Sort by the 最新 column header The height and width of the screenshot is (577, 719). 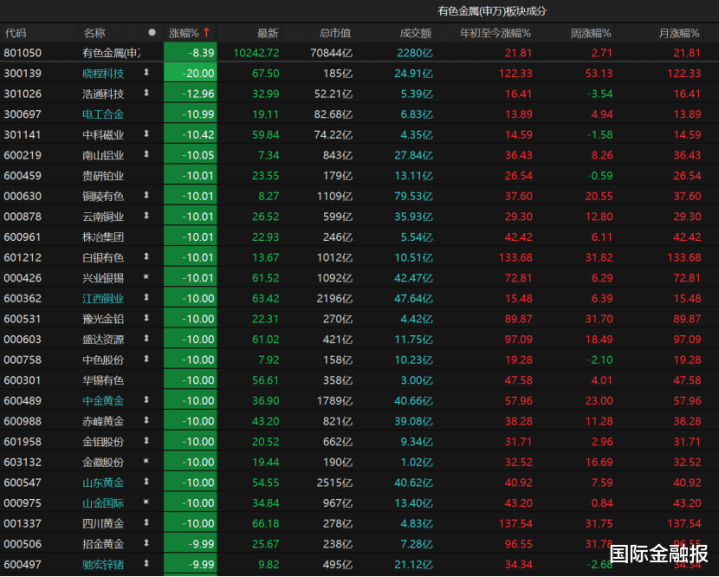[268, 33]
